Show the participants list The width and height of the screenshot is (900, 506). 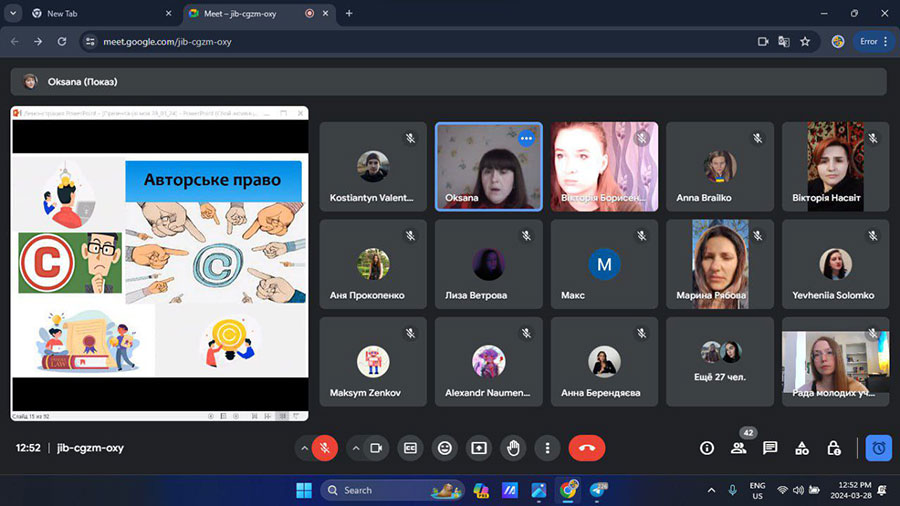[739, 448]
